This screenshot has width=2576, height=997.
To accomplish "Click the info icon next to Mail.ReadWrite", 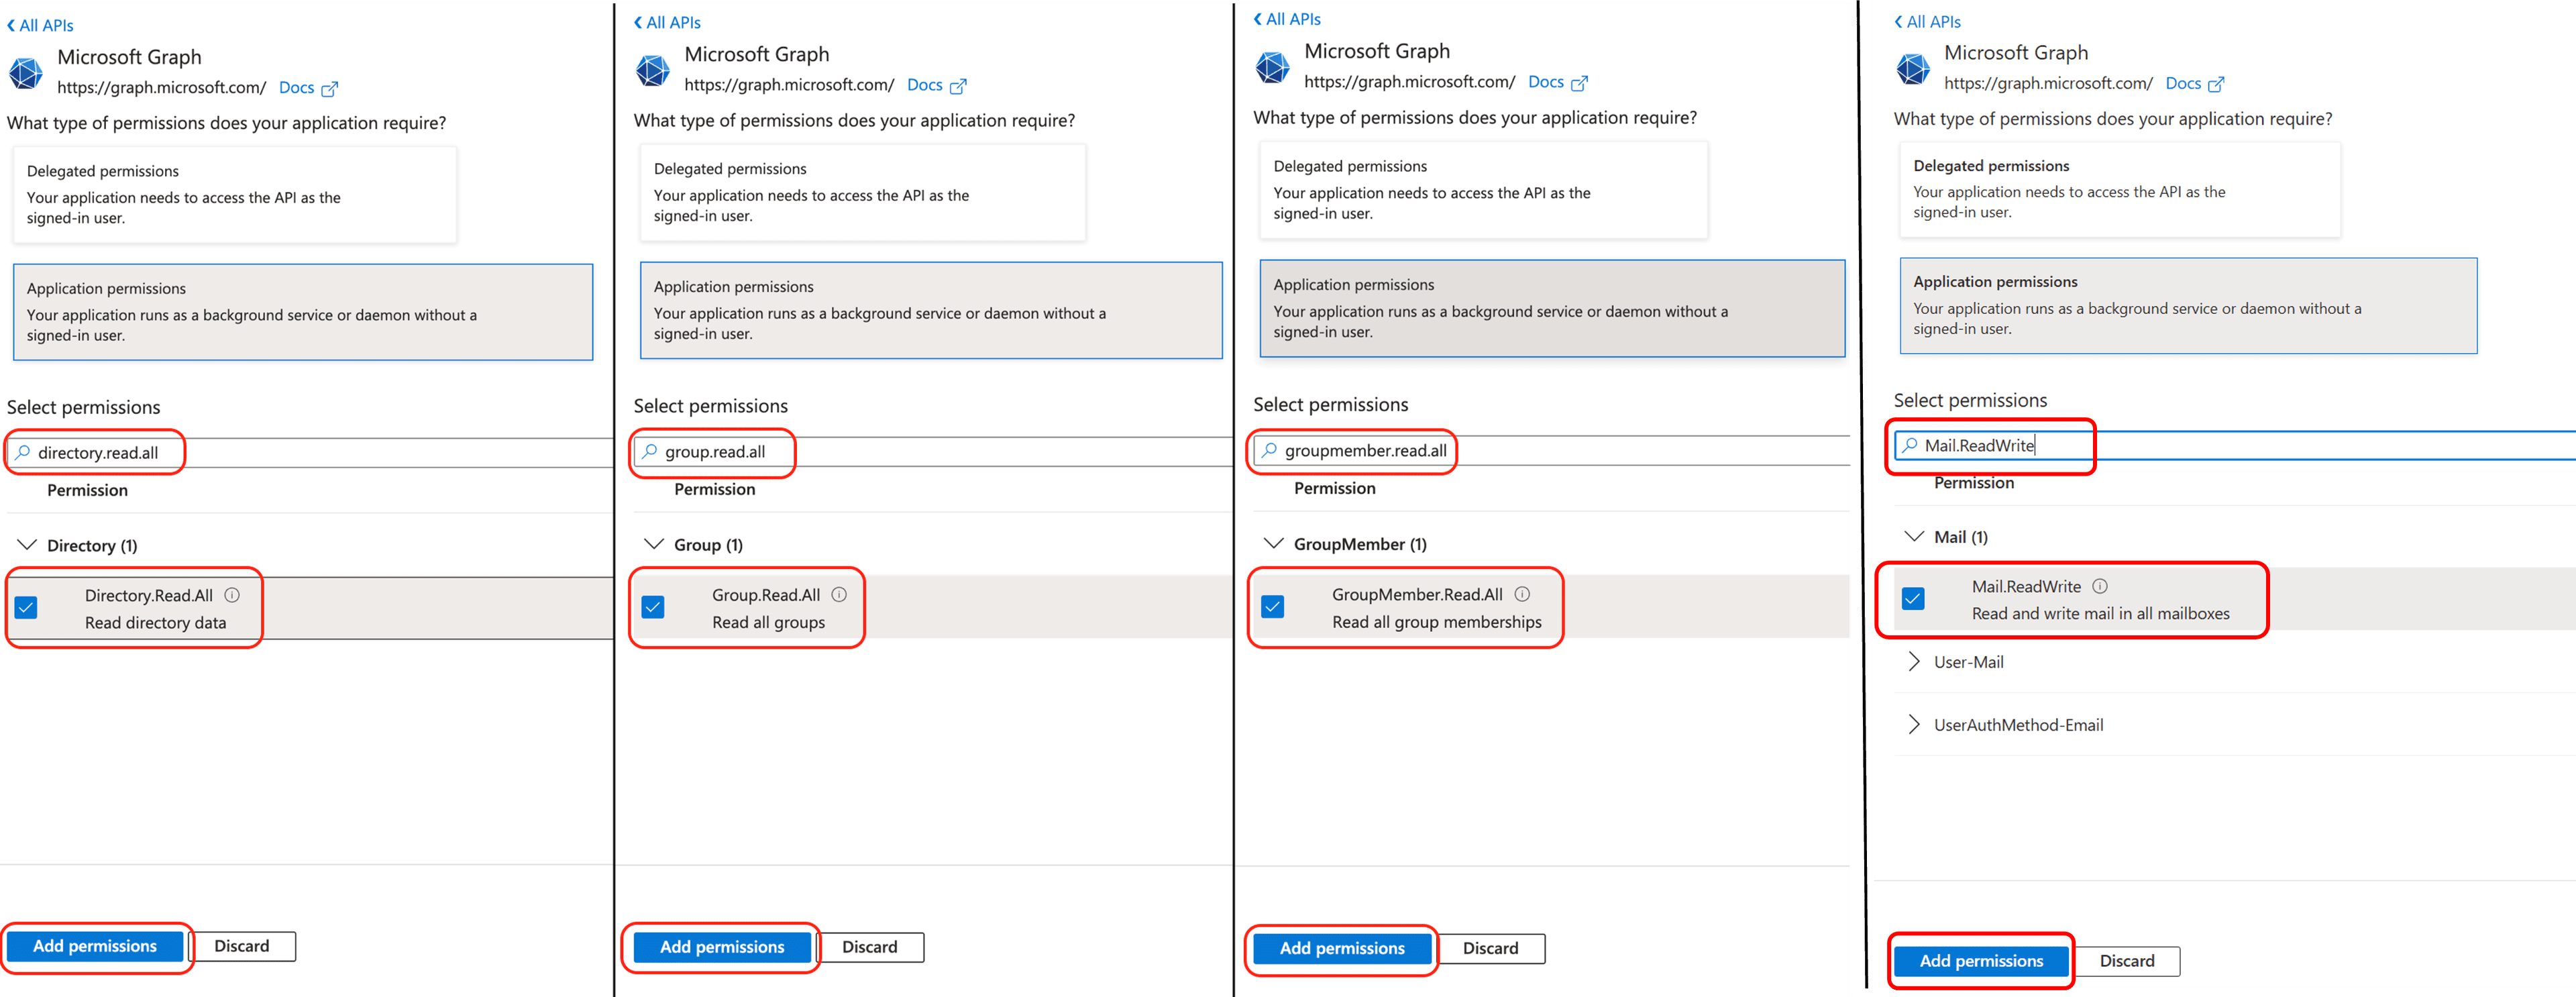I will click(x=2100, y=586).
